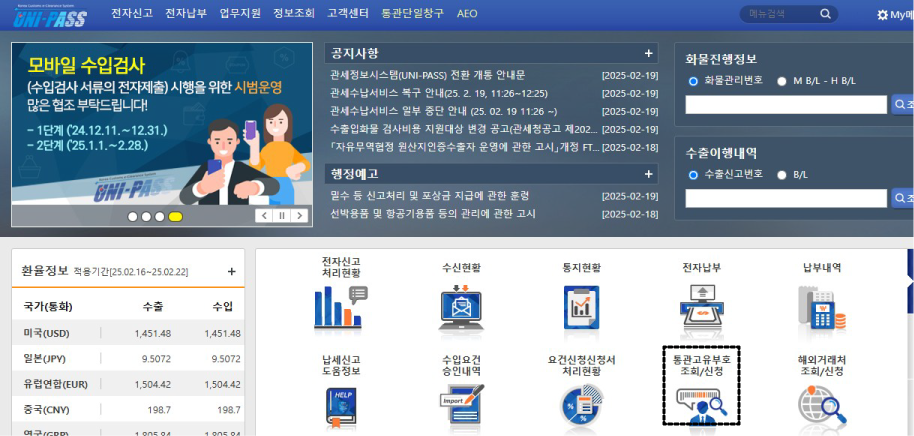Open the 전자납부 menu
The image size is (914, 436).
point(186,13)
